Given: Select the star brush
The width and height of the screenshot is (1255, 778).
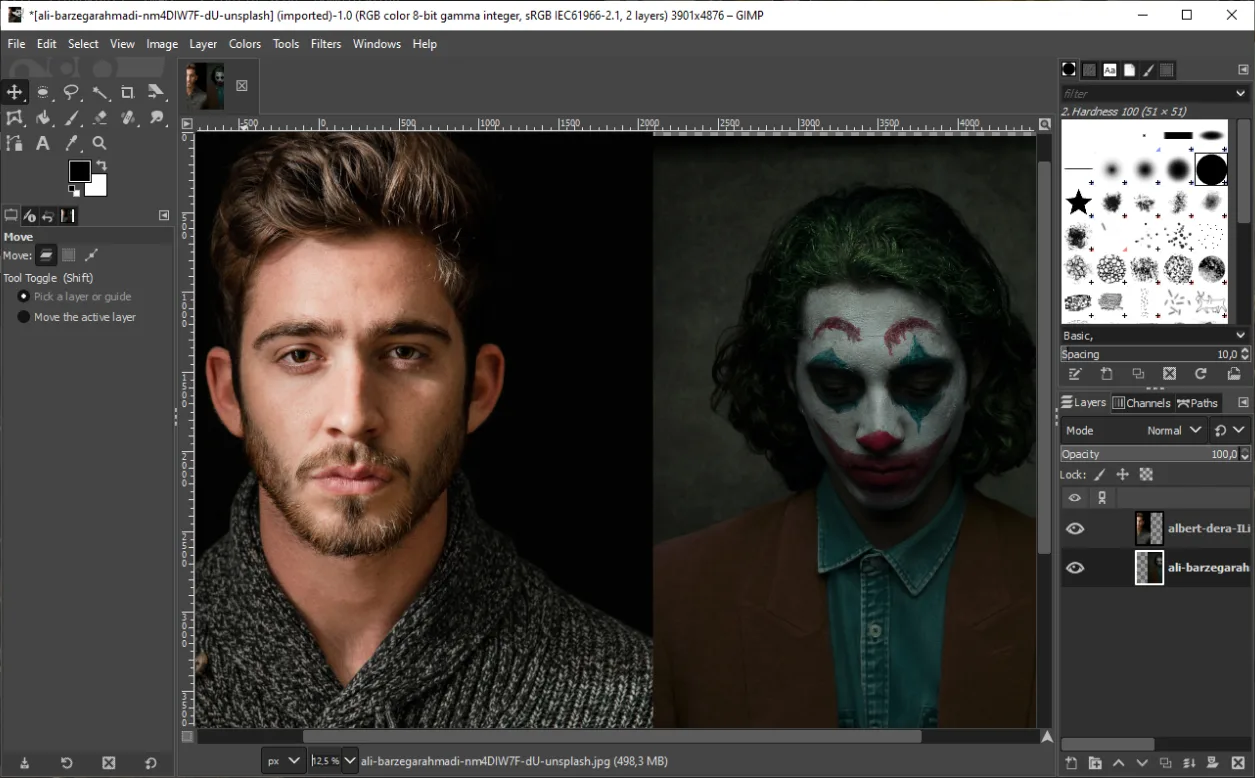Looking at the screenshot, I should click(x=1078, y=203).
